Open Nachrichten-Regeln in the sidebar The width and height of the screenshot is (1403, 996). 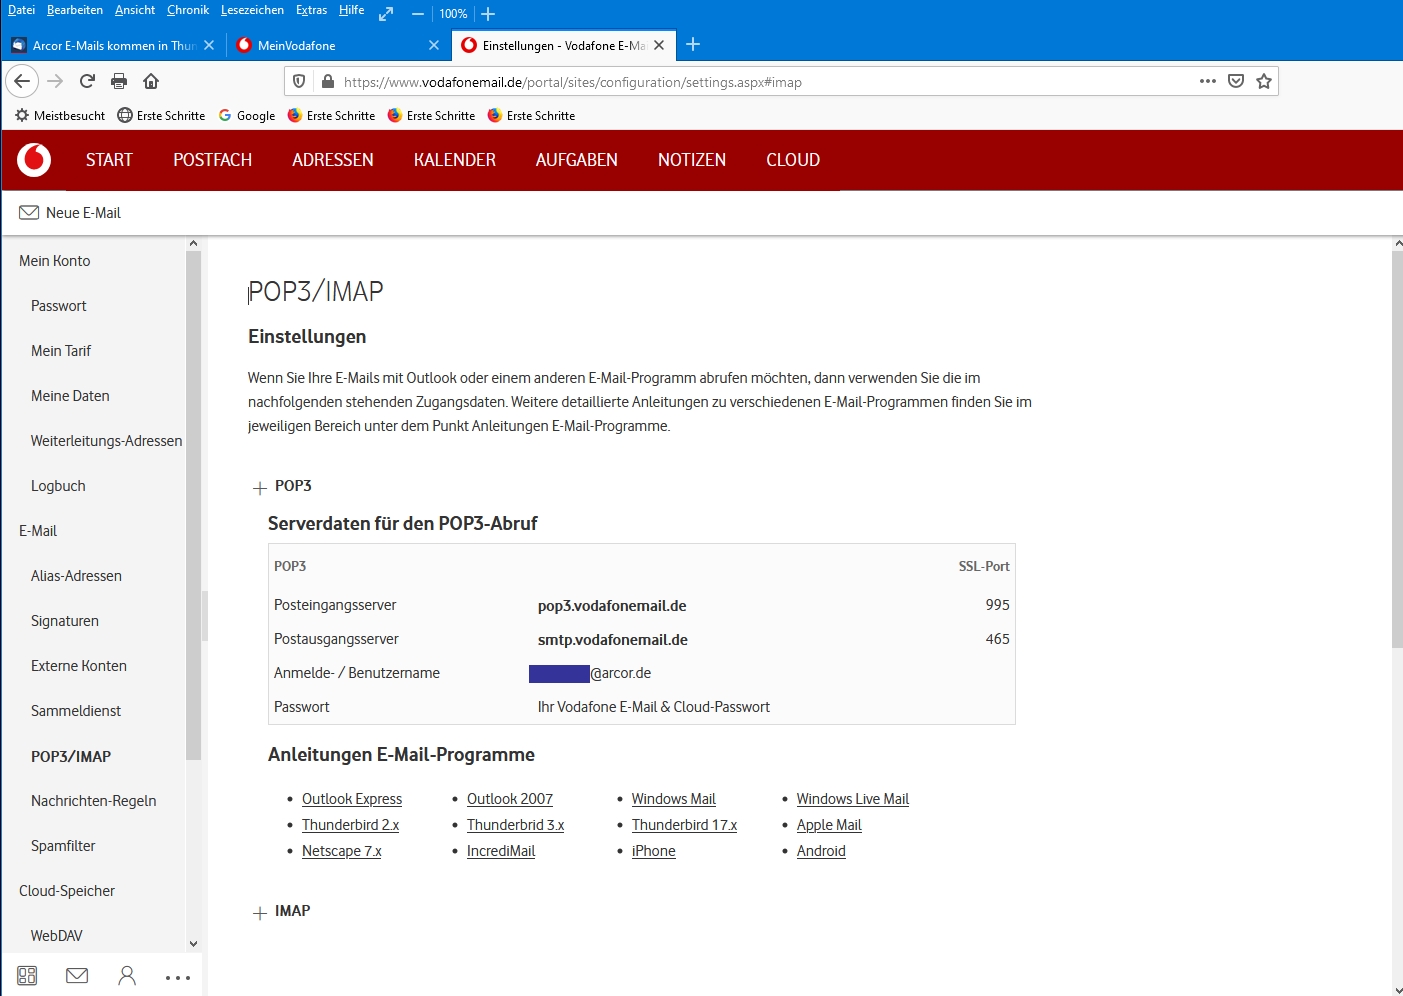coord(94,801)
